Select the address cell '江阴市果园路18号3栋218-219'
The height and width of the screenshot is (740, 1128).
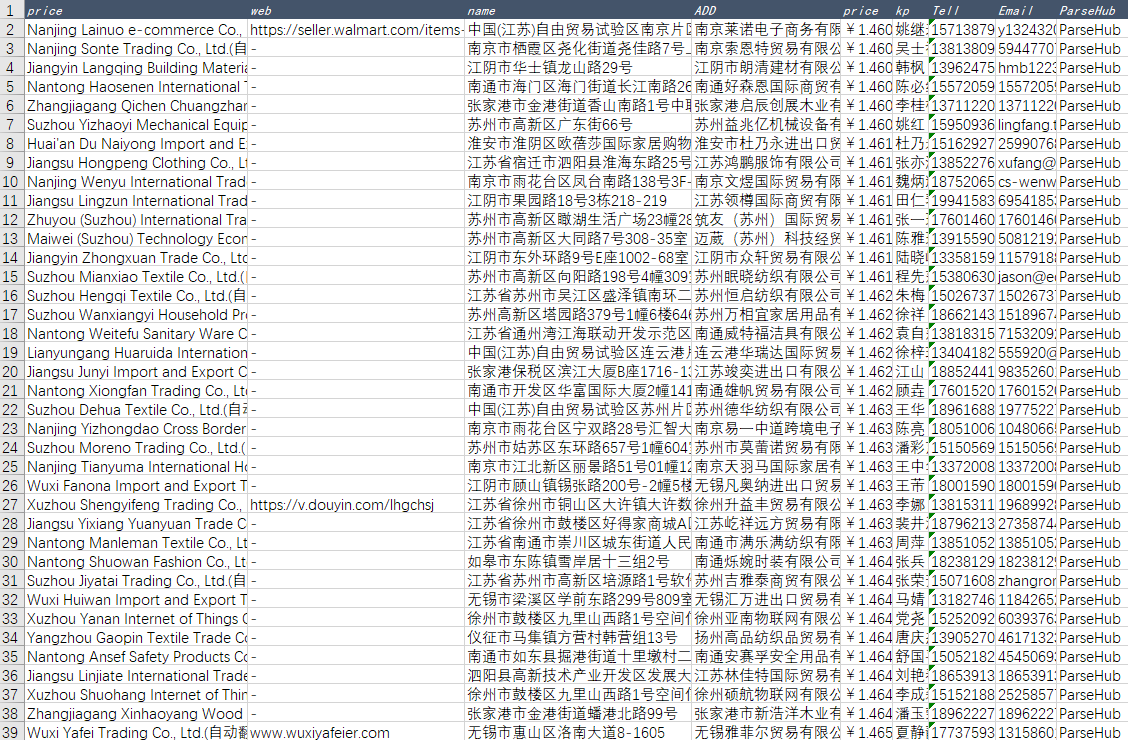(x=578, y=201)
